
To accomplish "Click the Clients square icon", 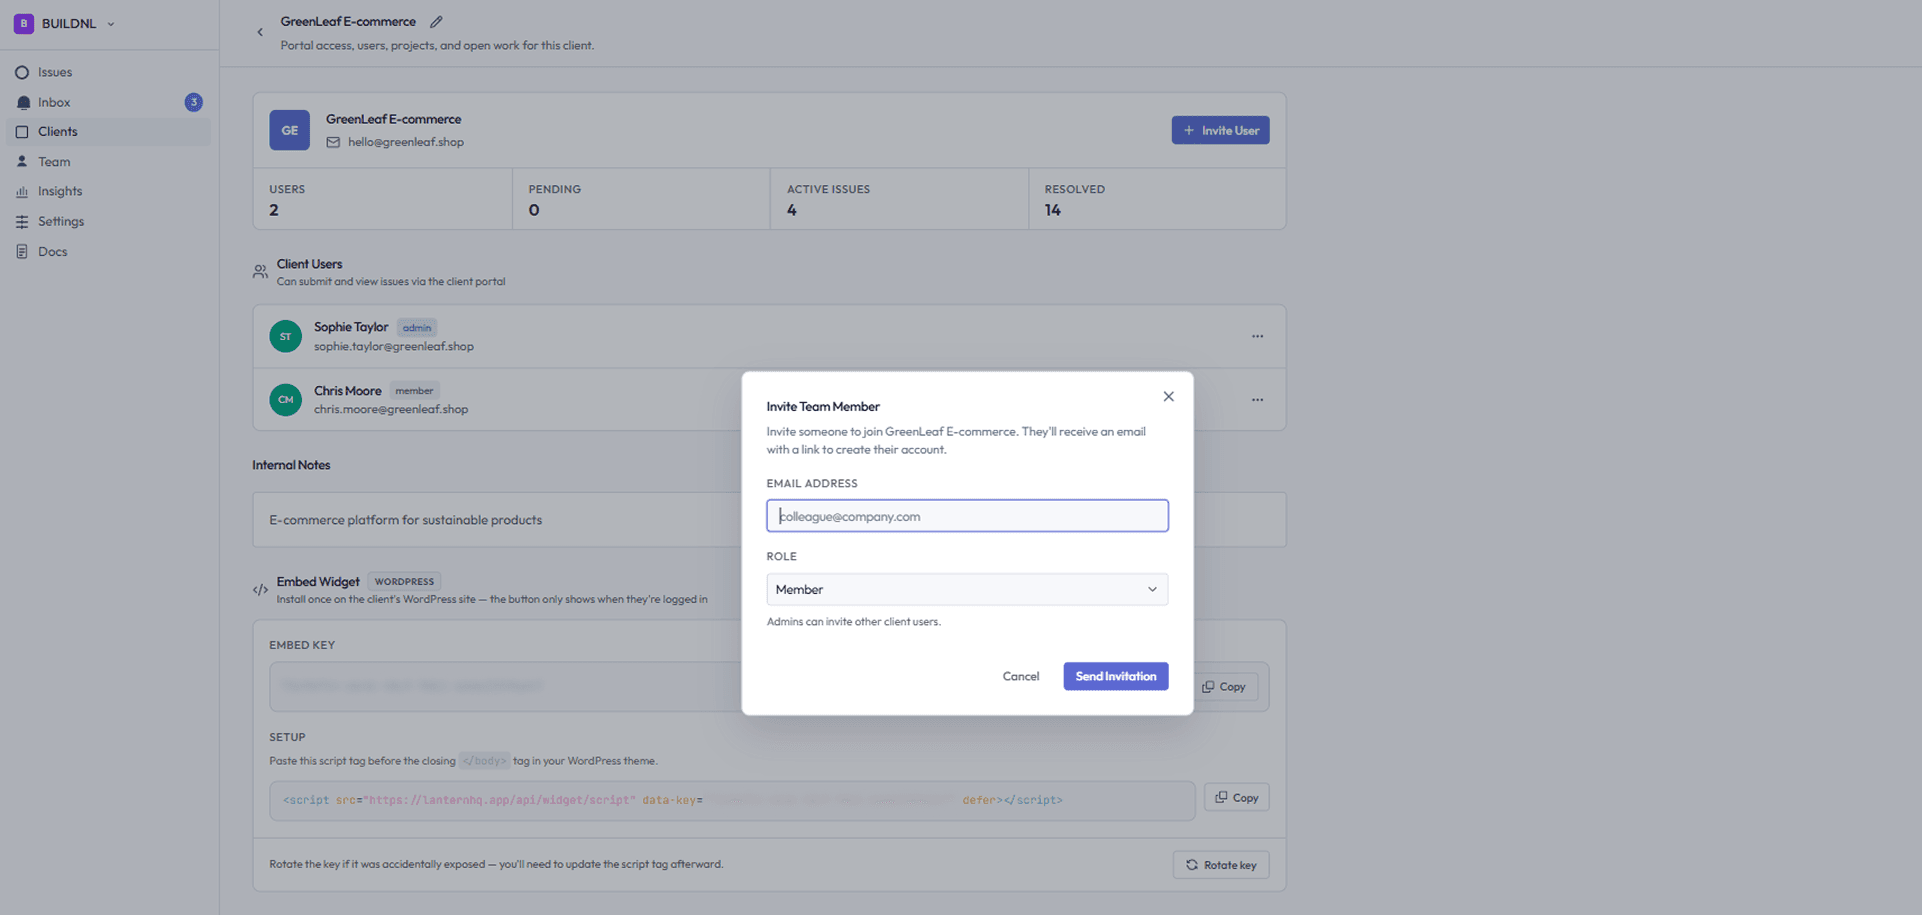I will point(22,131).
